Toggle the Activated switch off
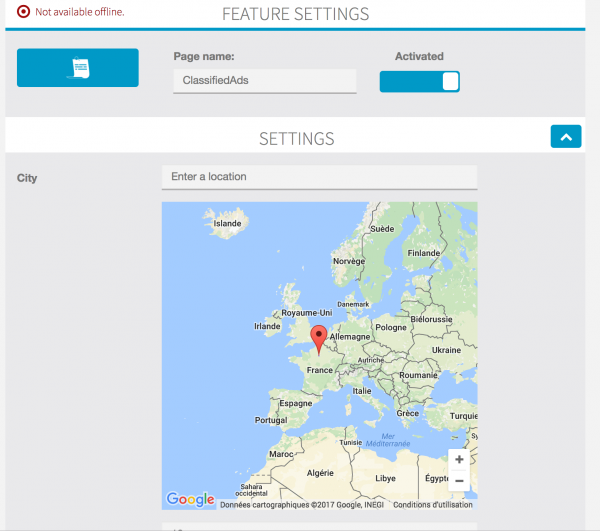Viewport: 600px width, 531px height. click(x=419, y=82)
